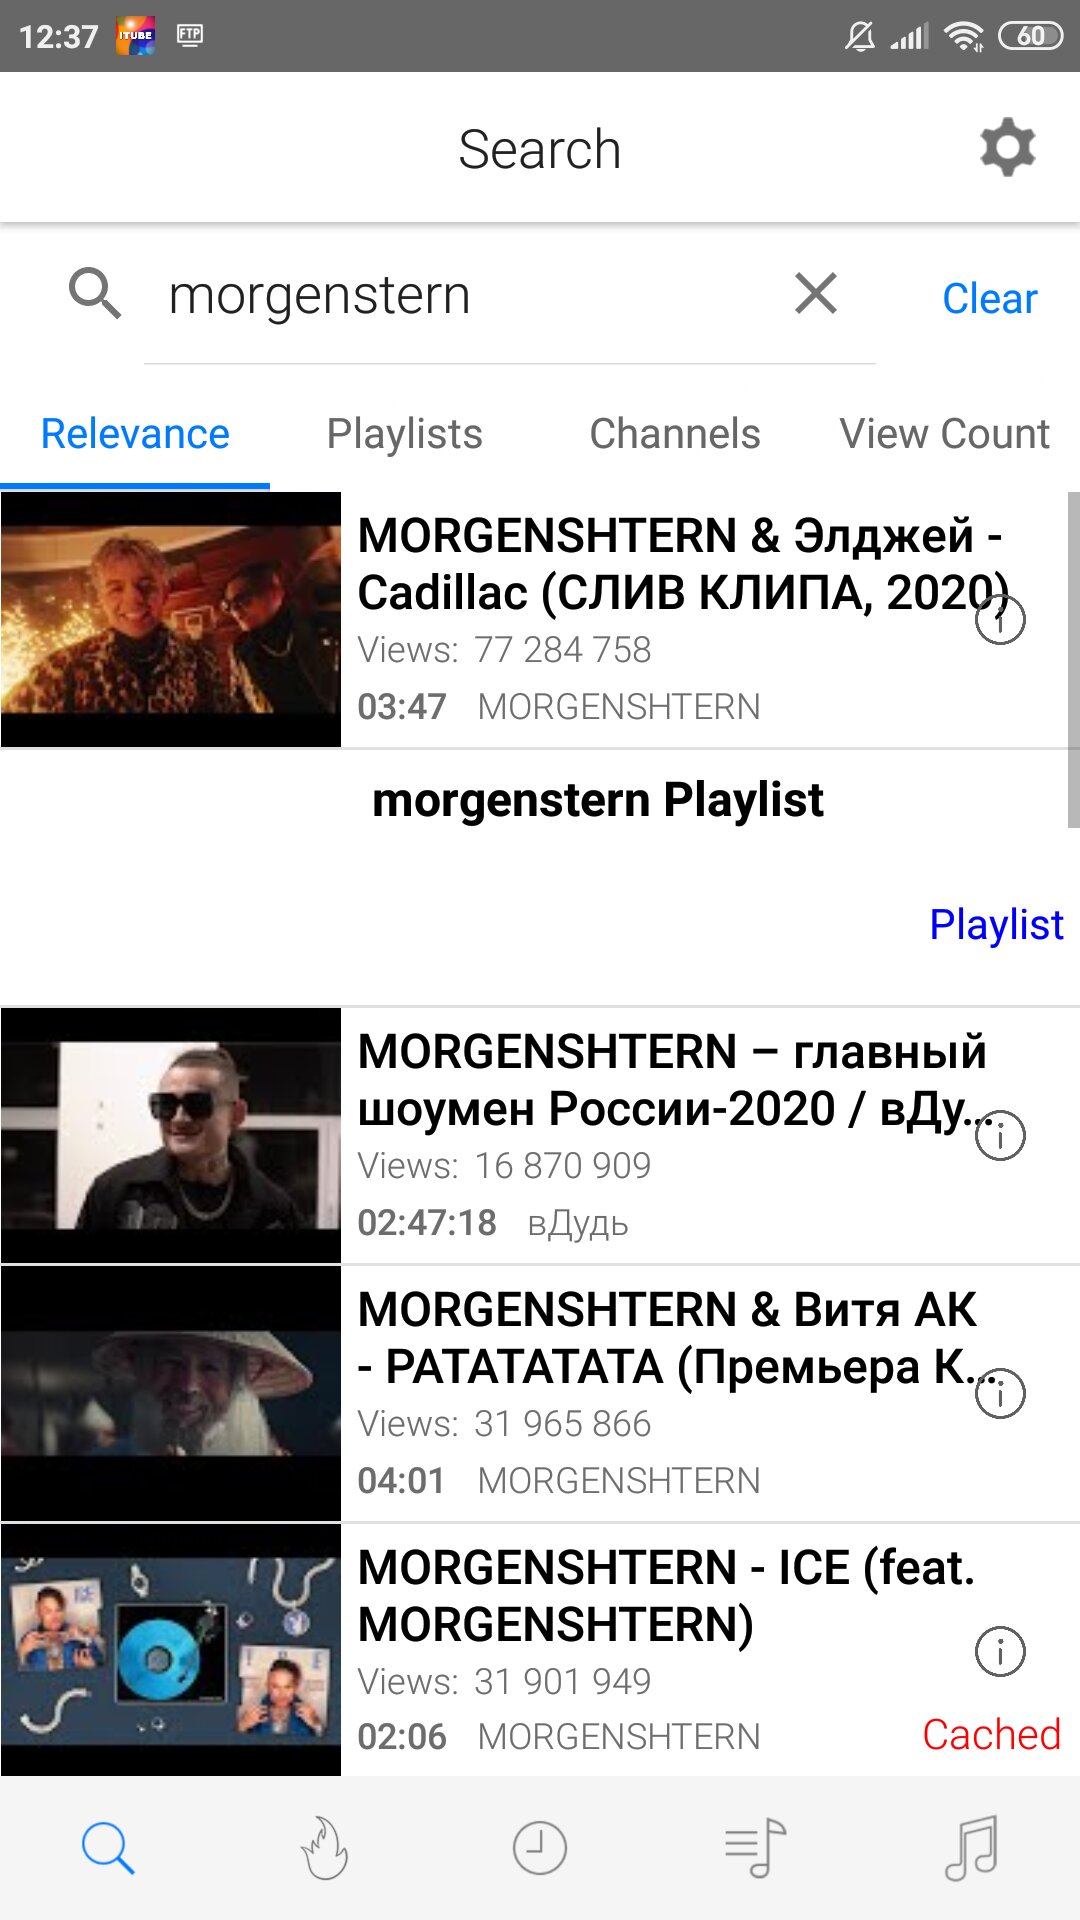Open settings with the gear icon

click(1007, 148)
